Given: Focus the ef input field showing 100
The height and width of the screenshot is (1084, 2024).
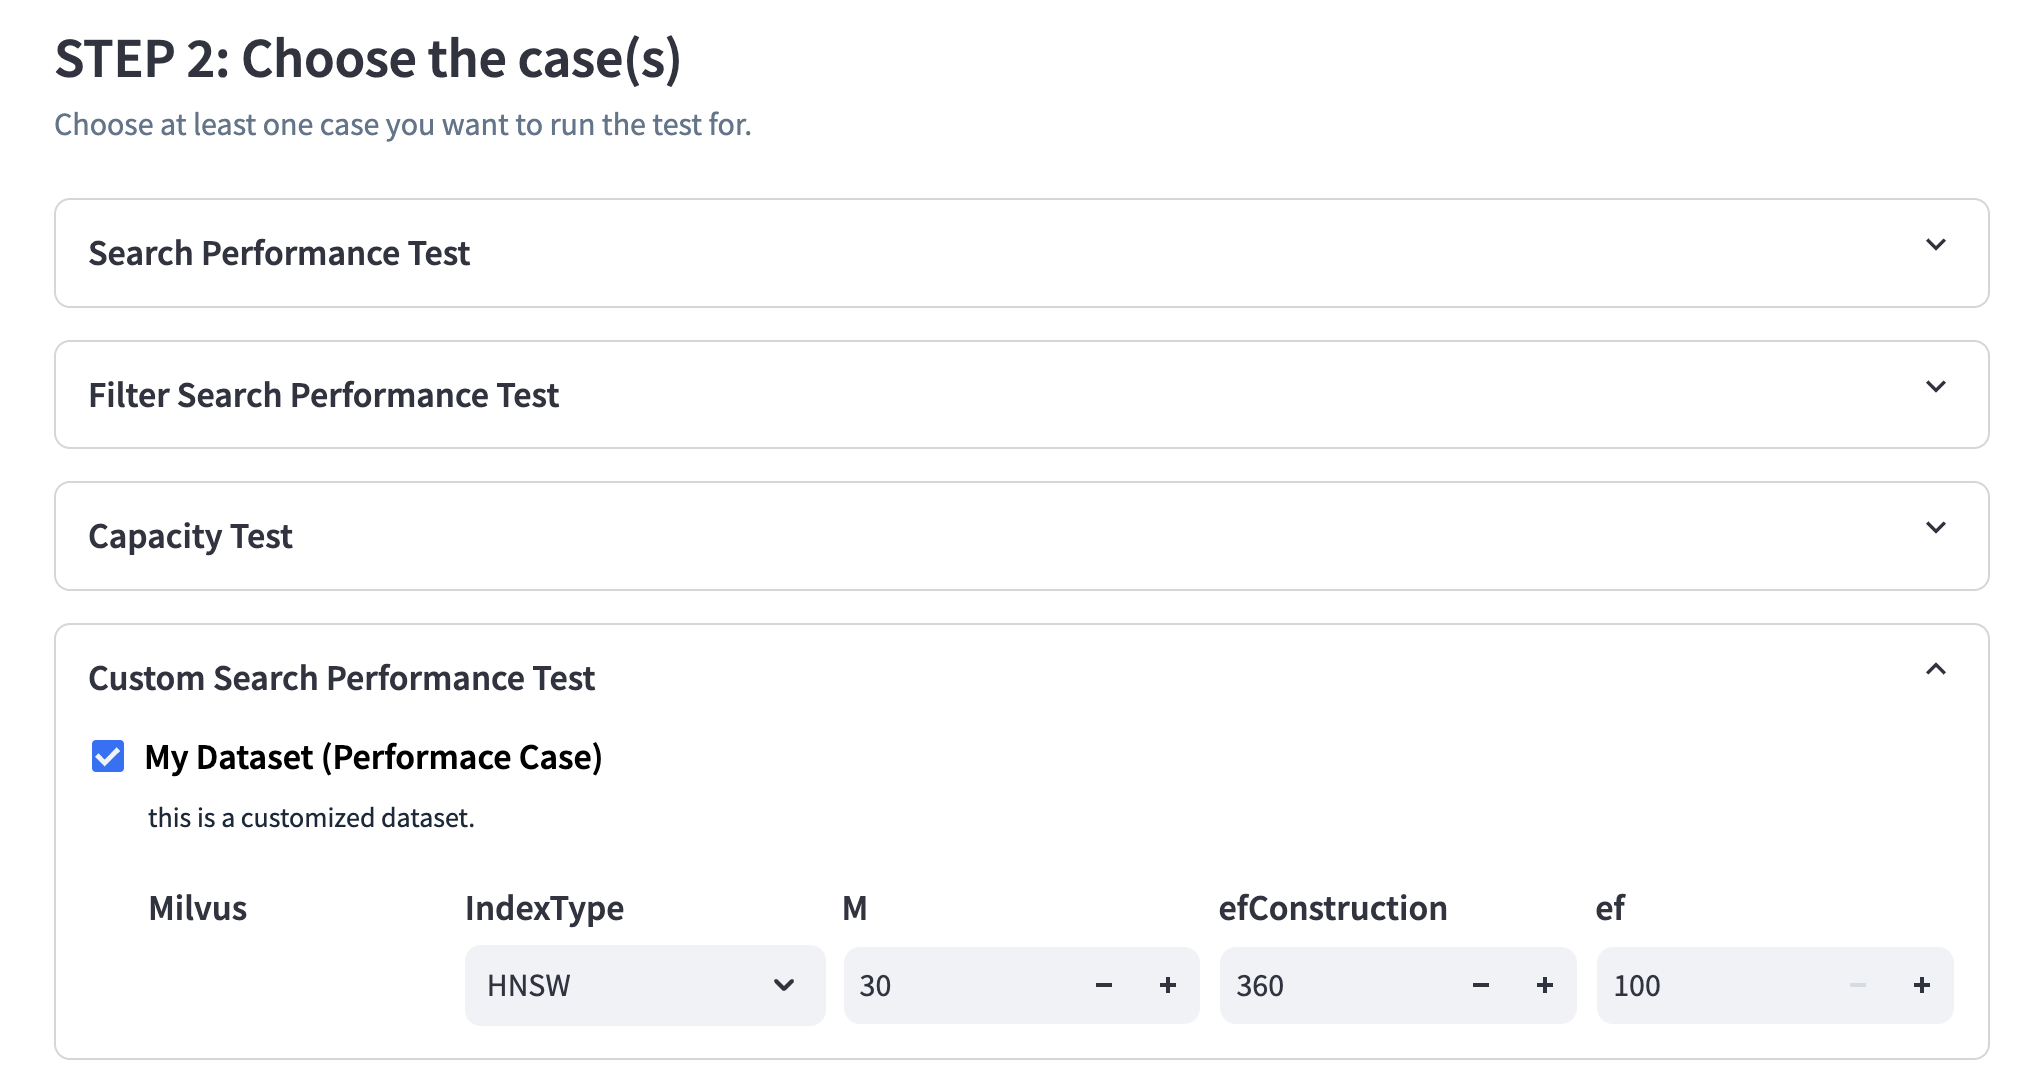Looking at the screenshot, I should (x=1715, y=986).
